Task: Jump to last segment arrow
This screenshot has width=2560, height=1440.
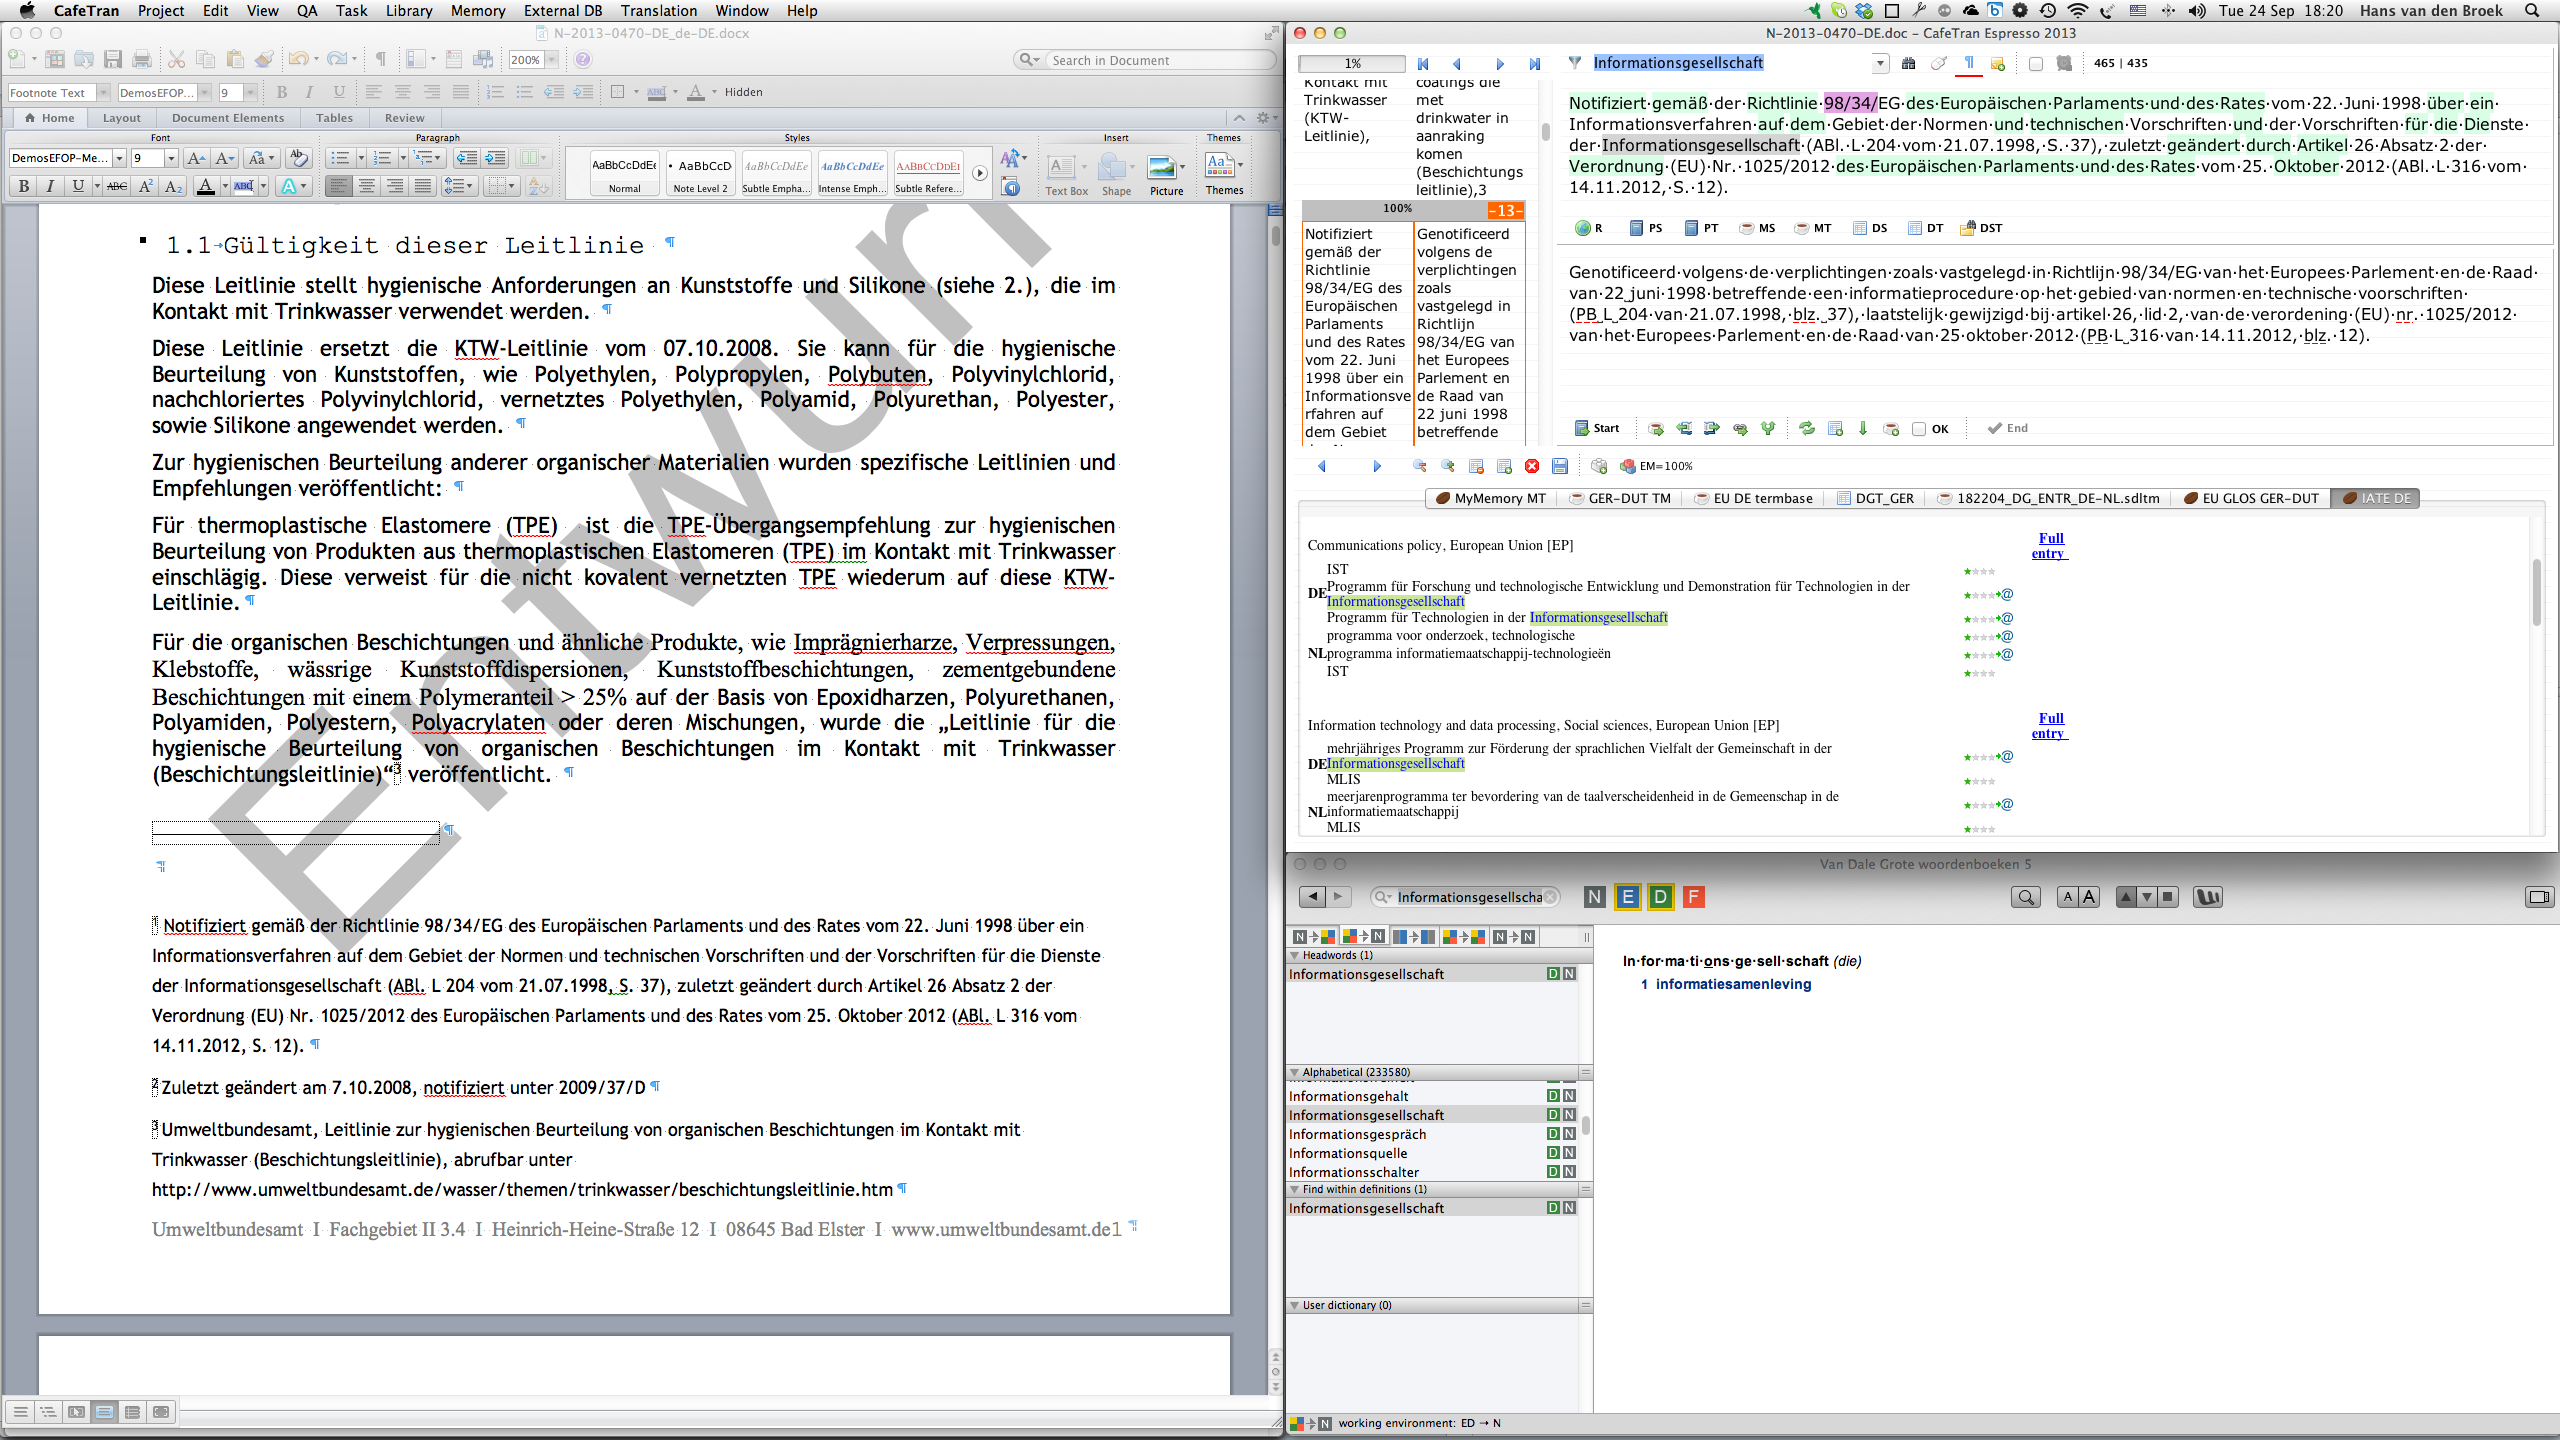Action: click(x=1535, y=63)
